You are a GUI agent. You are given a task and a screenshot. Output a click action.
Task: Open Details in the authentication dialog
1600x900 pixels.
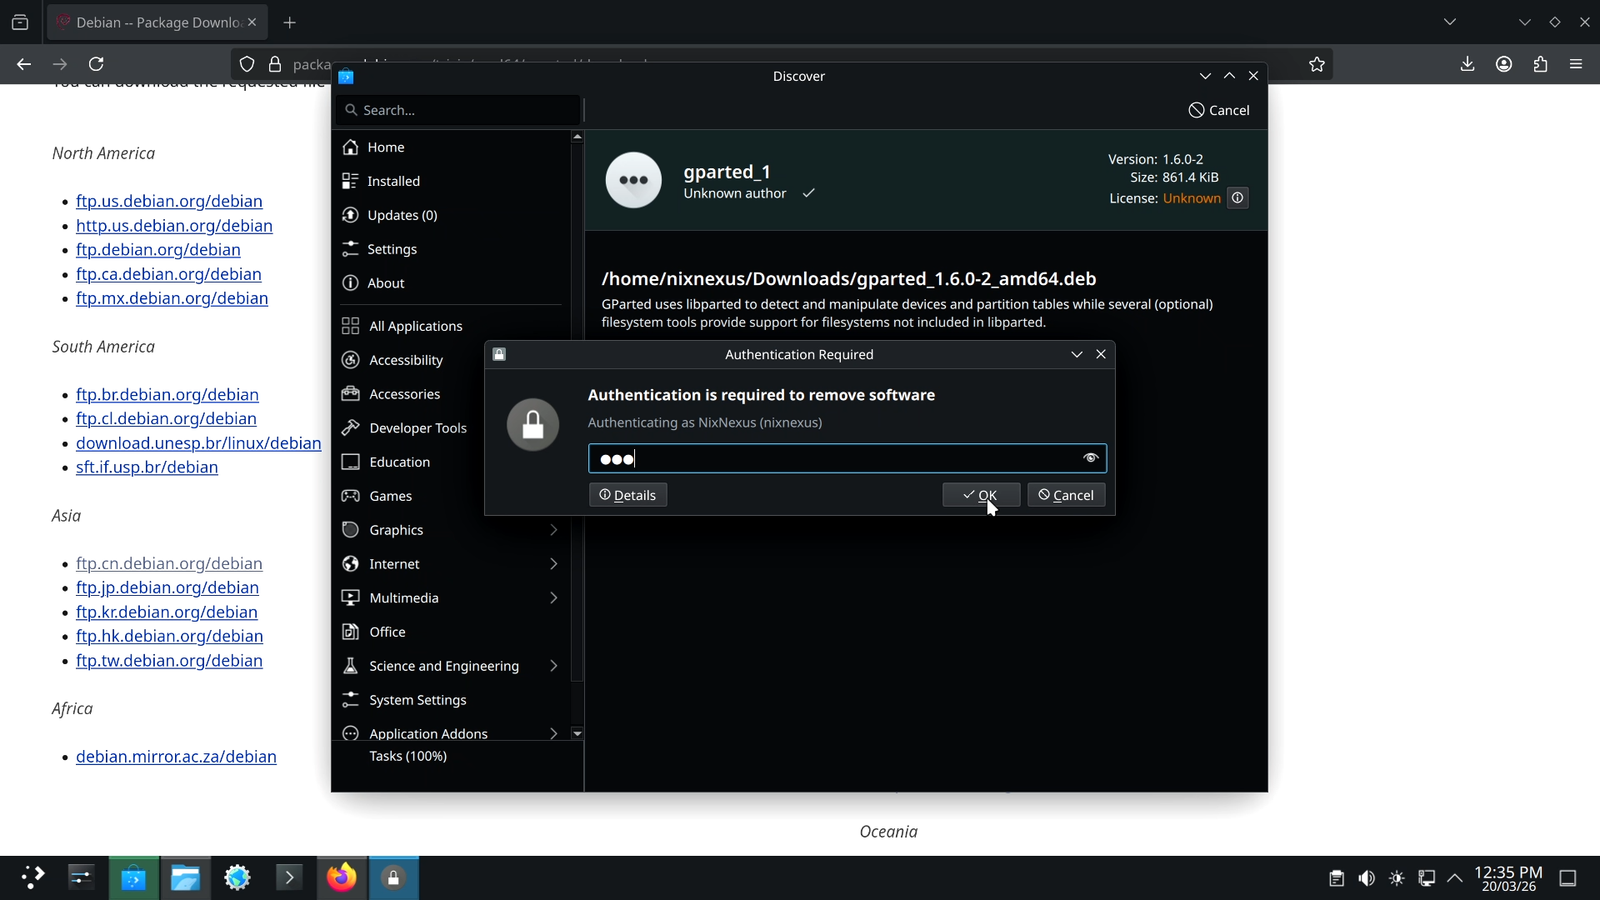coord(628,495)
